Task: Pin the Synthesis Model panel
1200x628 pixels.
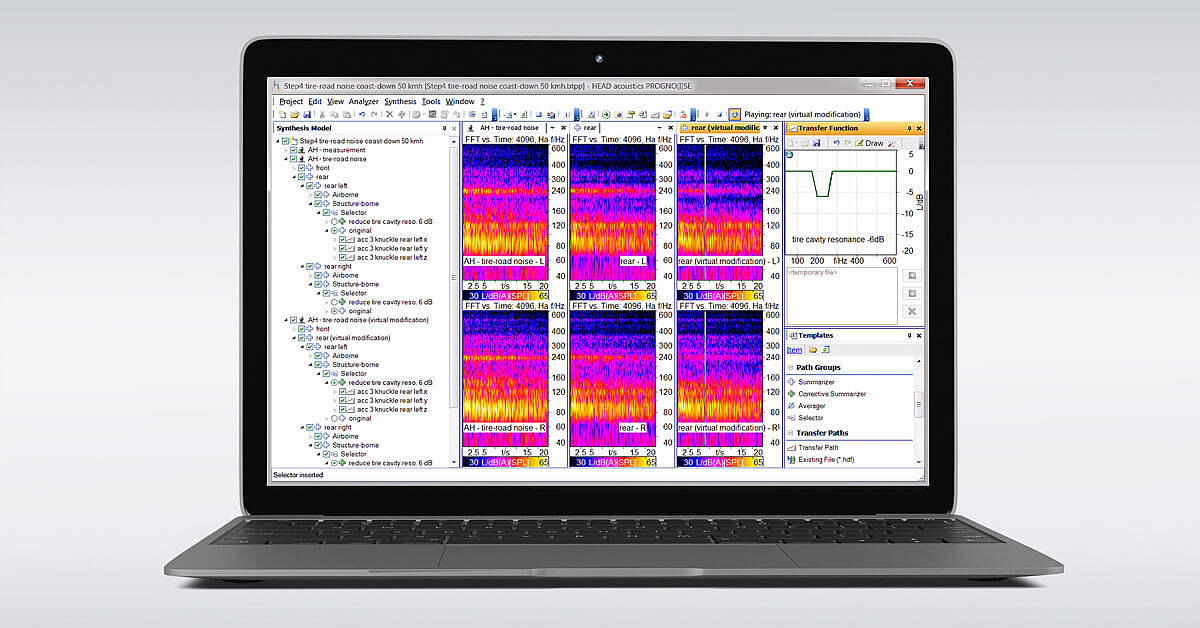Action: 444,128
